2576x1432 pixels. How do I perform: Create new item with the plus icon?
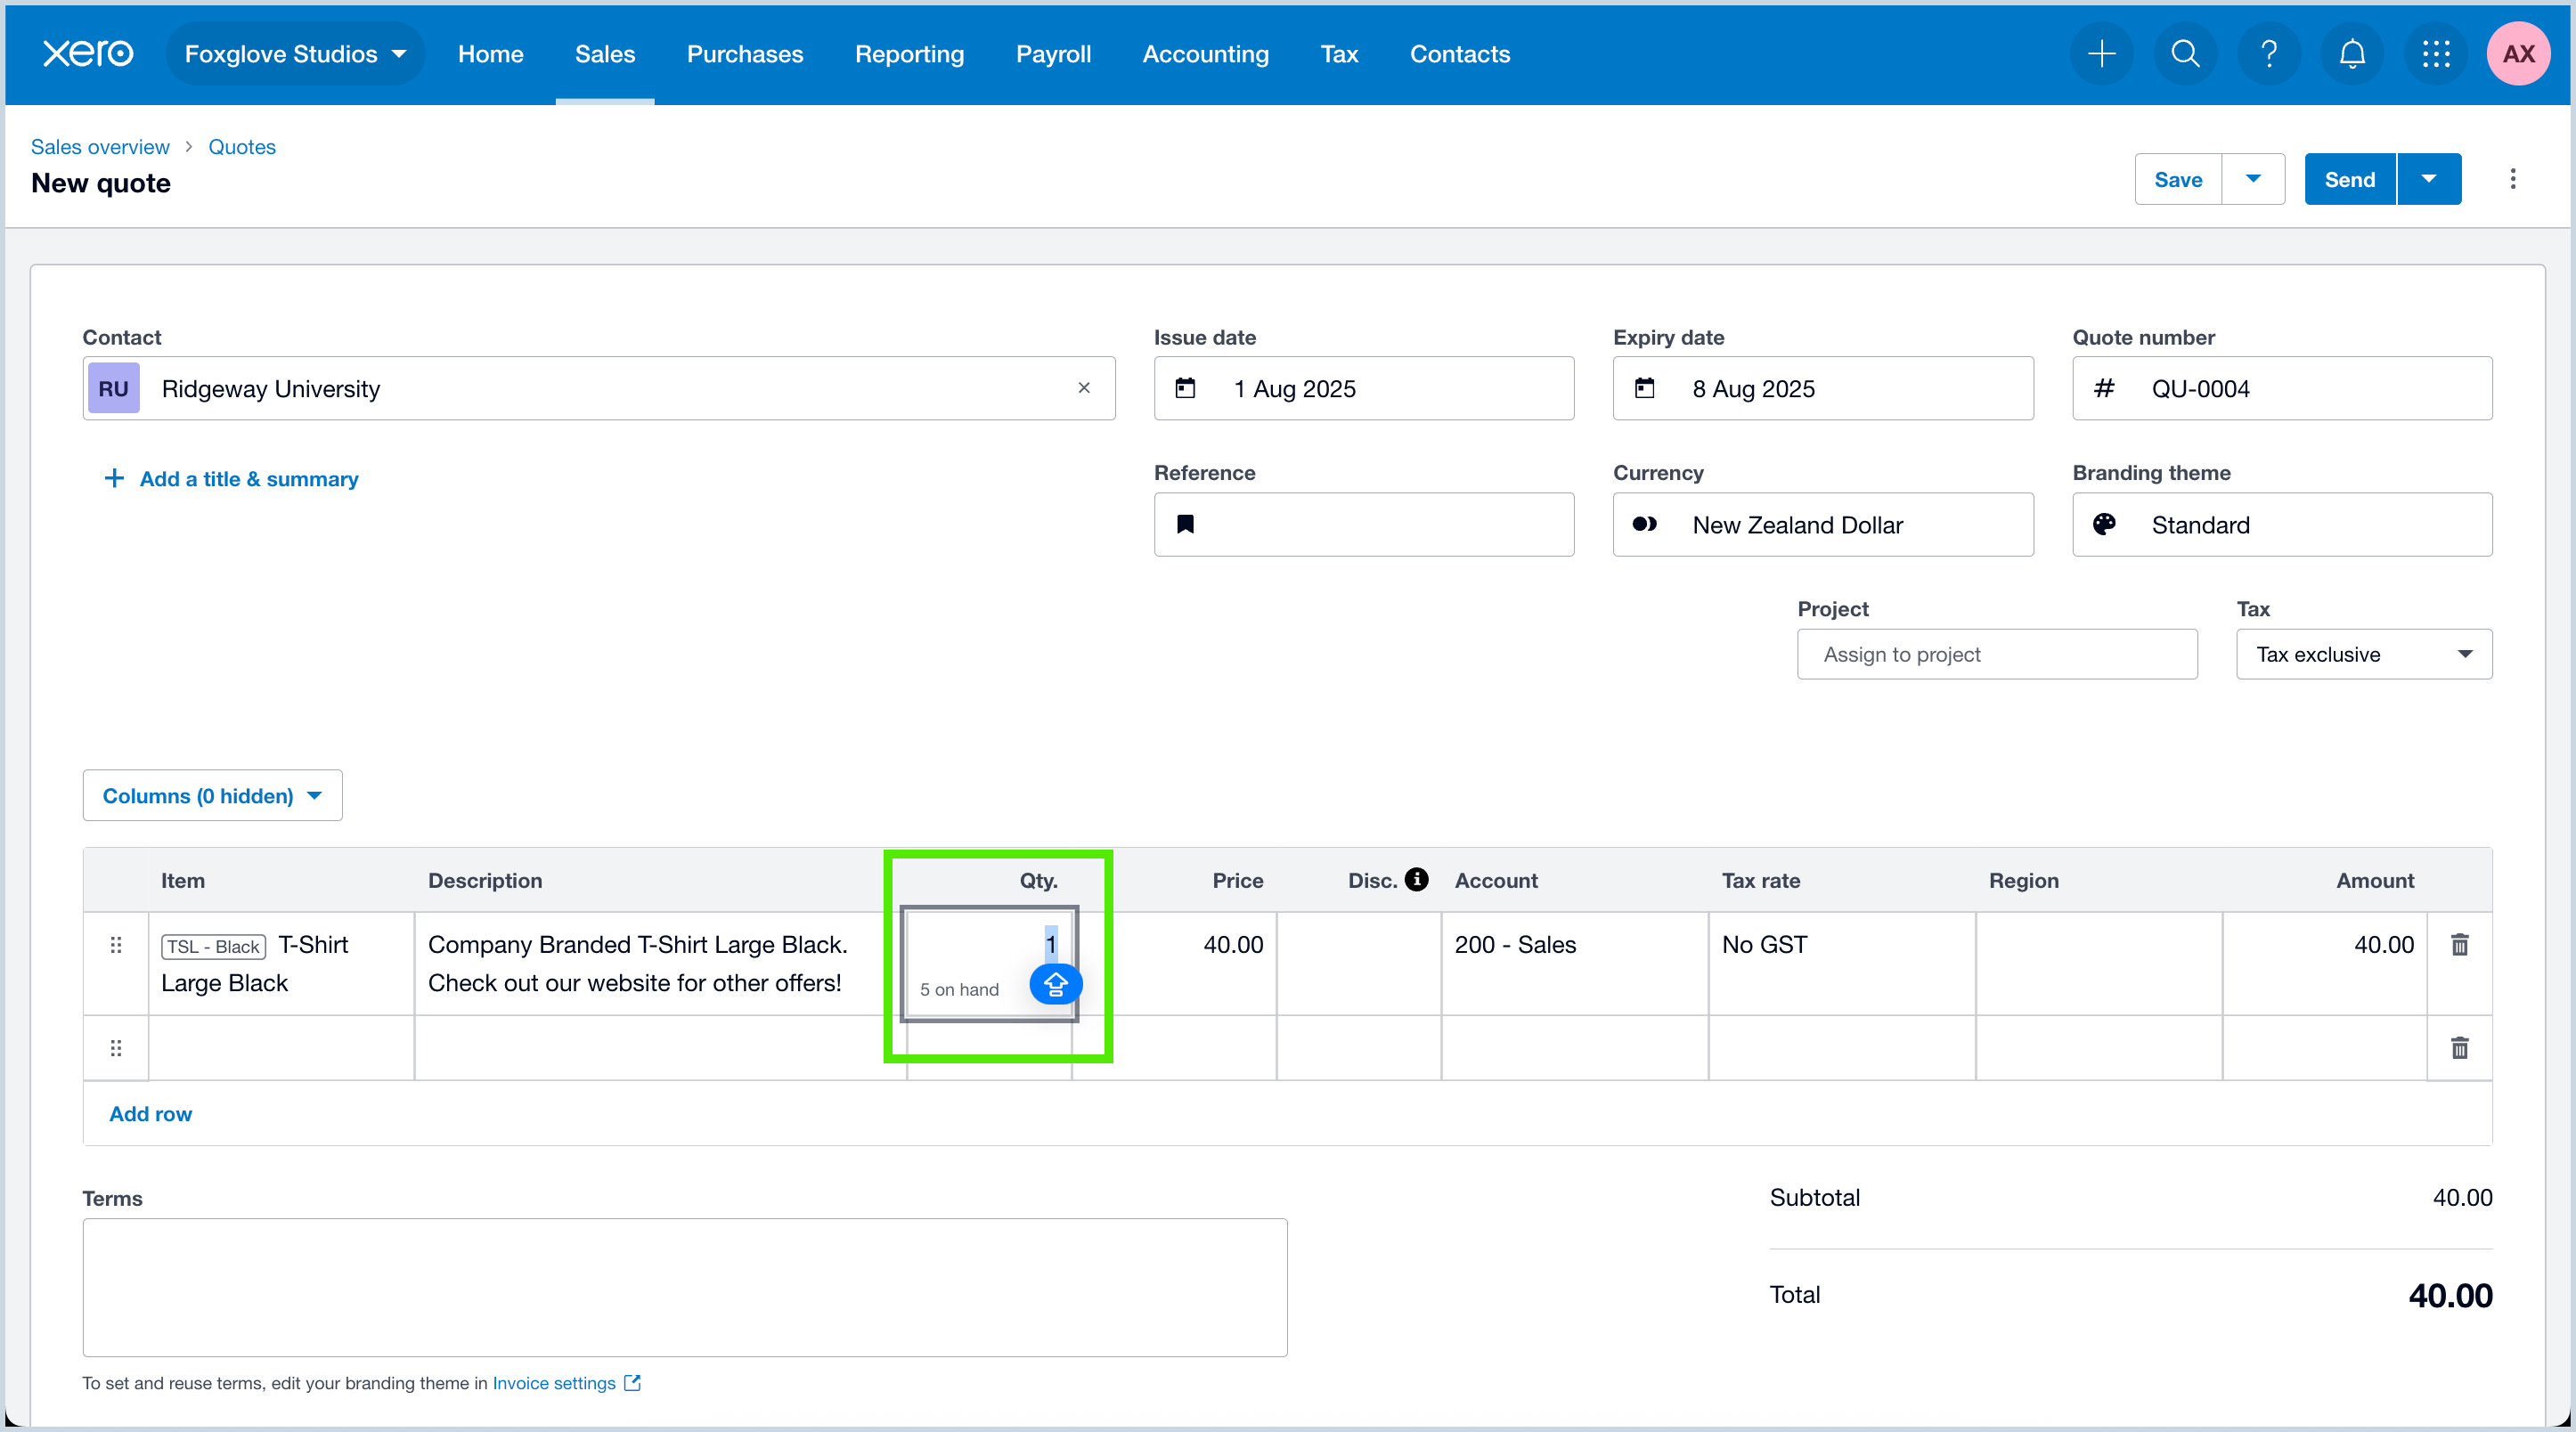(2101, 54)
